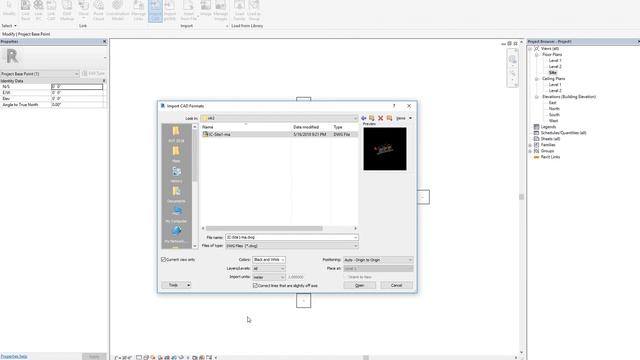Click the Link IFC ribbon icon
Screen dimensions: 640x360
(x=38, y=9)
